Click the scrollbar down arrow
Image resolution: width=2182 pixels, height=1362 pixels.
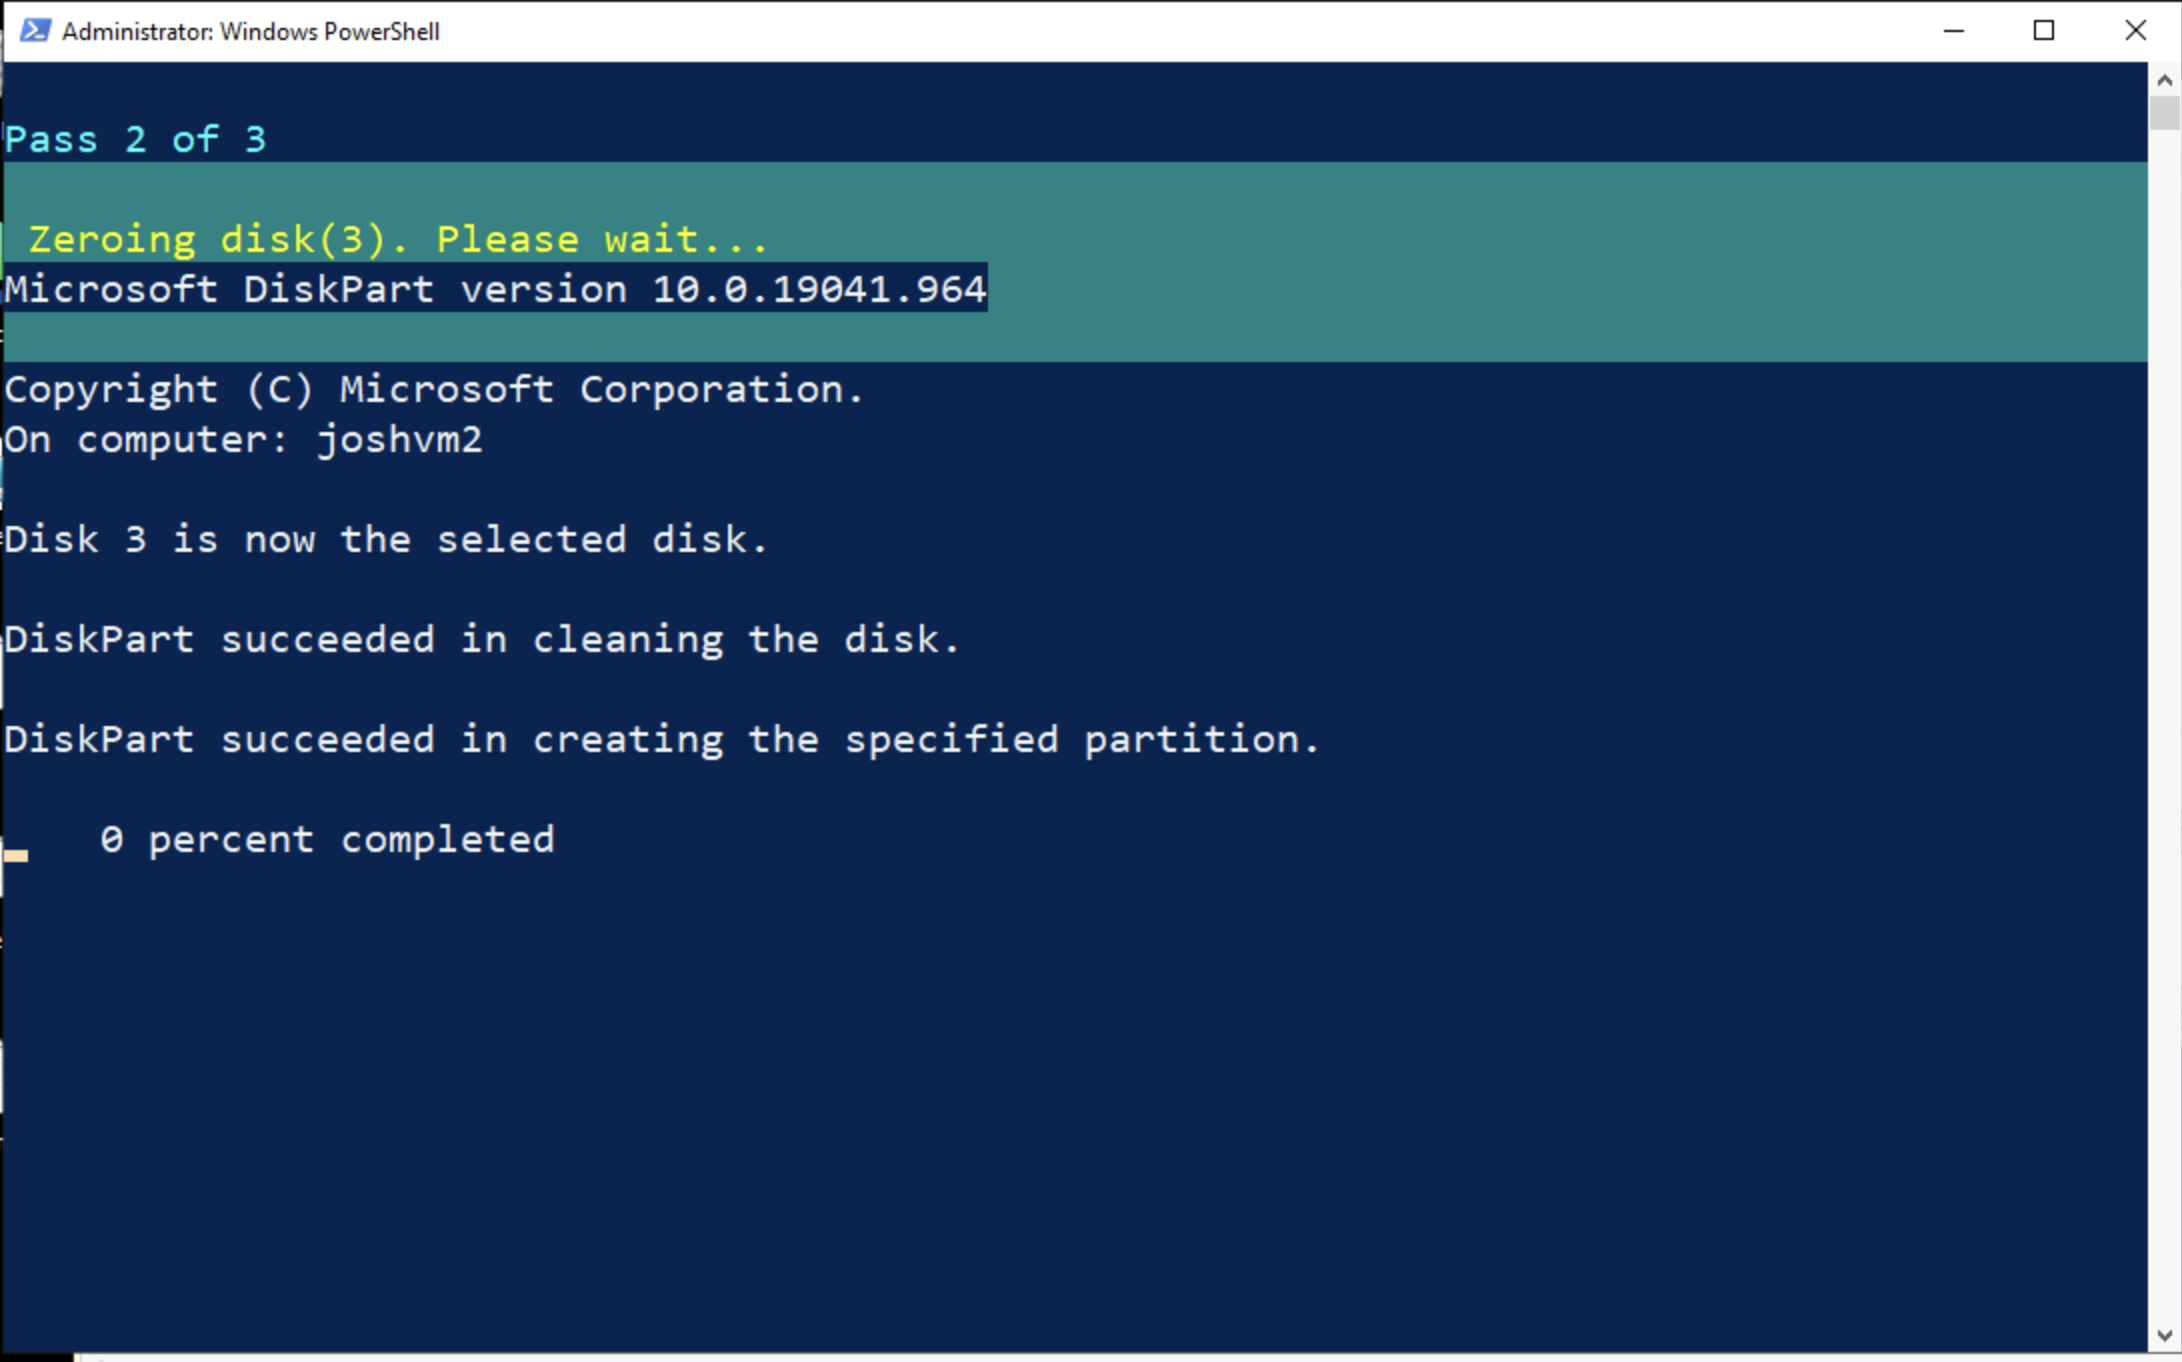click(2165, 1335)
